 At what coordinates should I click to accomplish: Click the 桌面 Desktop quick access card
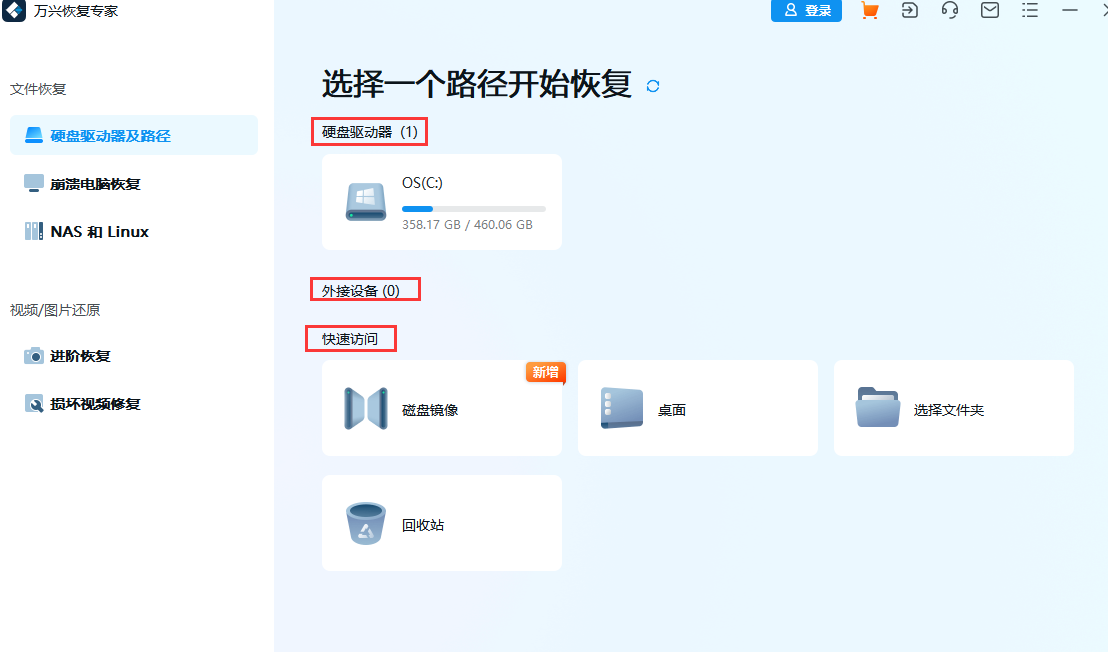(x=697, y=407)
